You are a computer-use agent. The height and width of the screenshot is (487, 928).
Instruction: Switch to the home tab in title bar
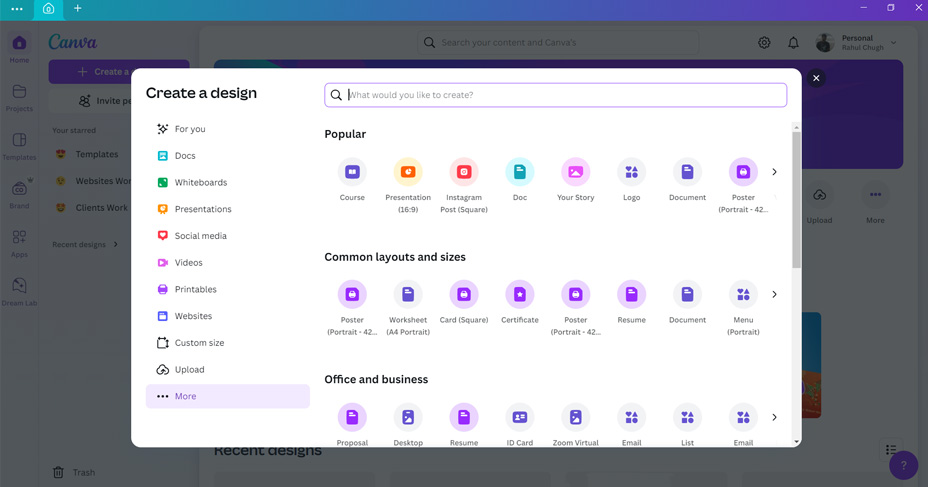(49, 9)
